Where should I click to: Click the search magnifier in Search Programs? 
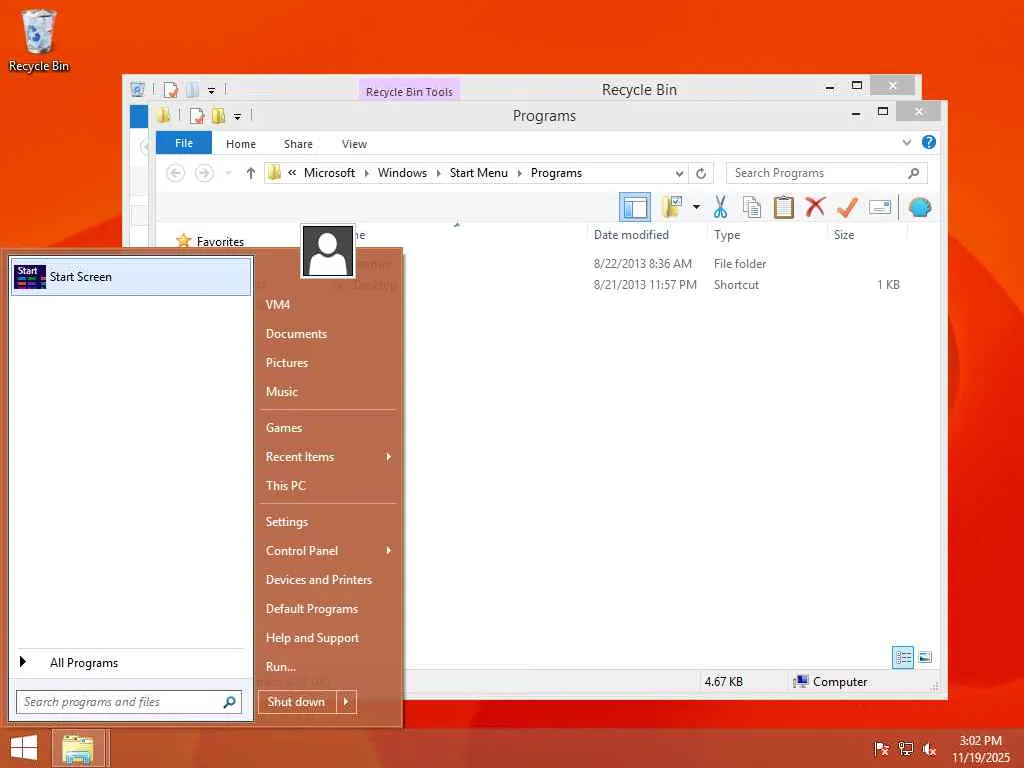tap(914, 173)
